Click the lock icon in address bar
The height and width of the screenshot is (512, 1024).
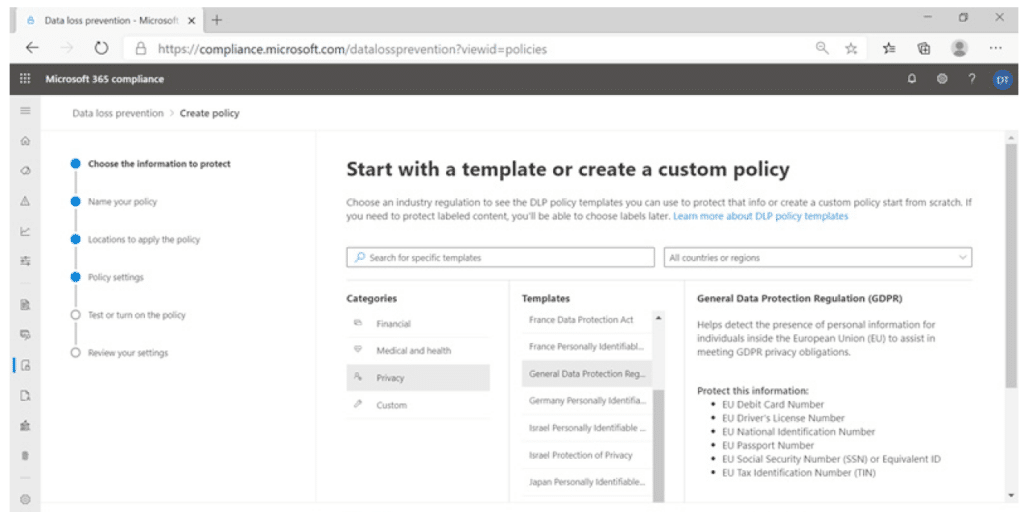coord(139,49)
